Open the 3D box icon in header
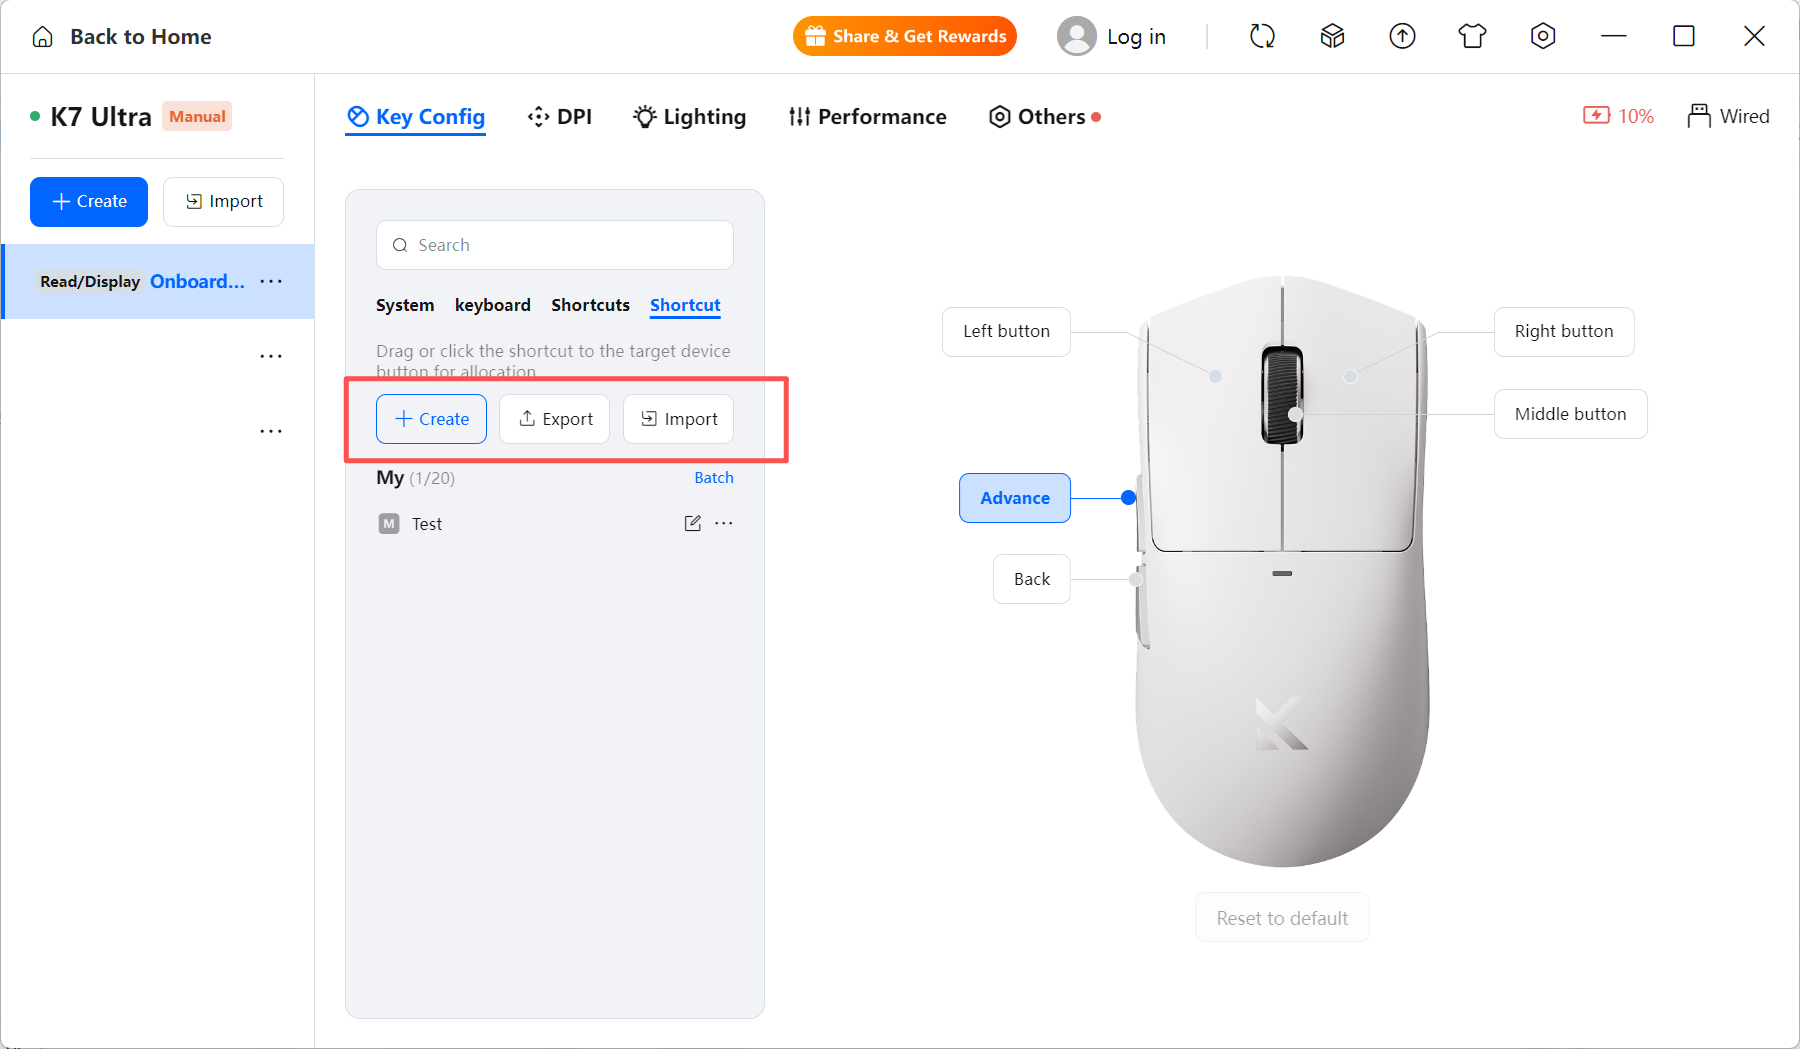Image resolution: width=1800 pixels, height=1049 pixels. pyautogui.click(x=1332, y=37)
